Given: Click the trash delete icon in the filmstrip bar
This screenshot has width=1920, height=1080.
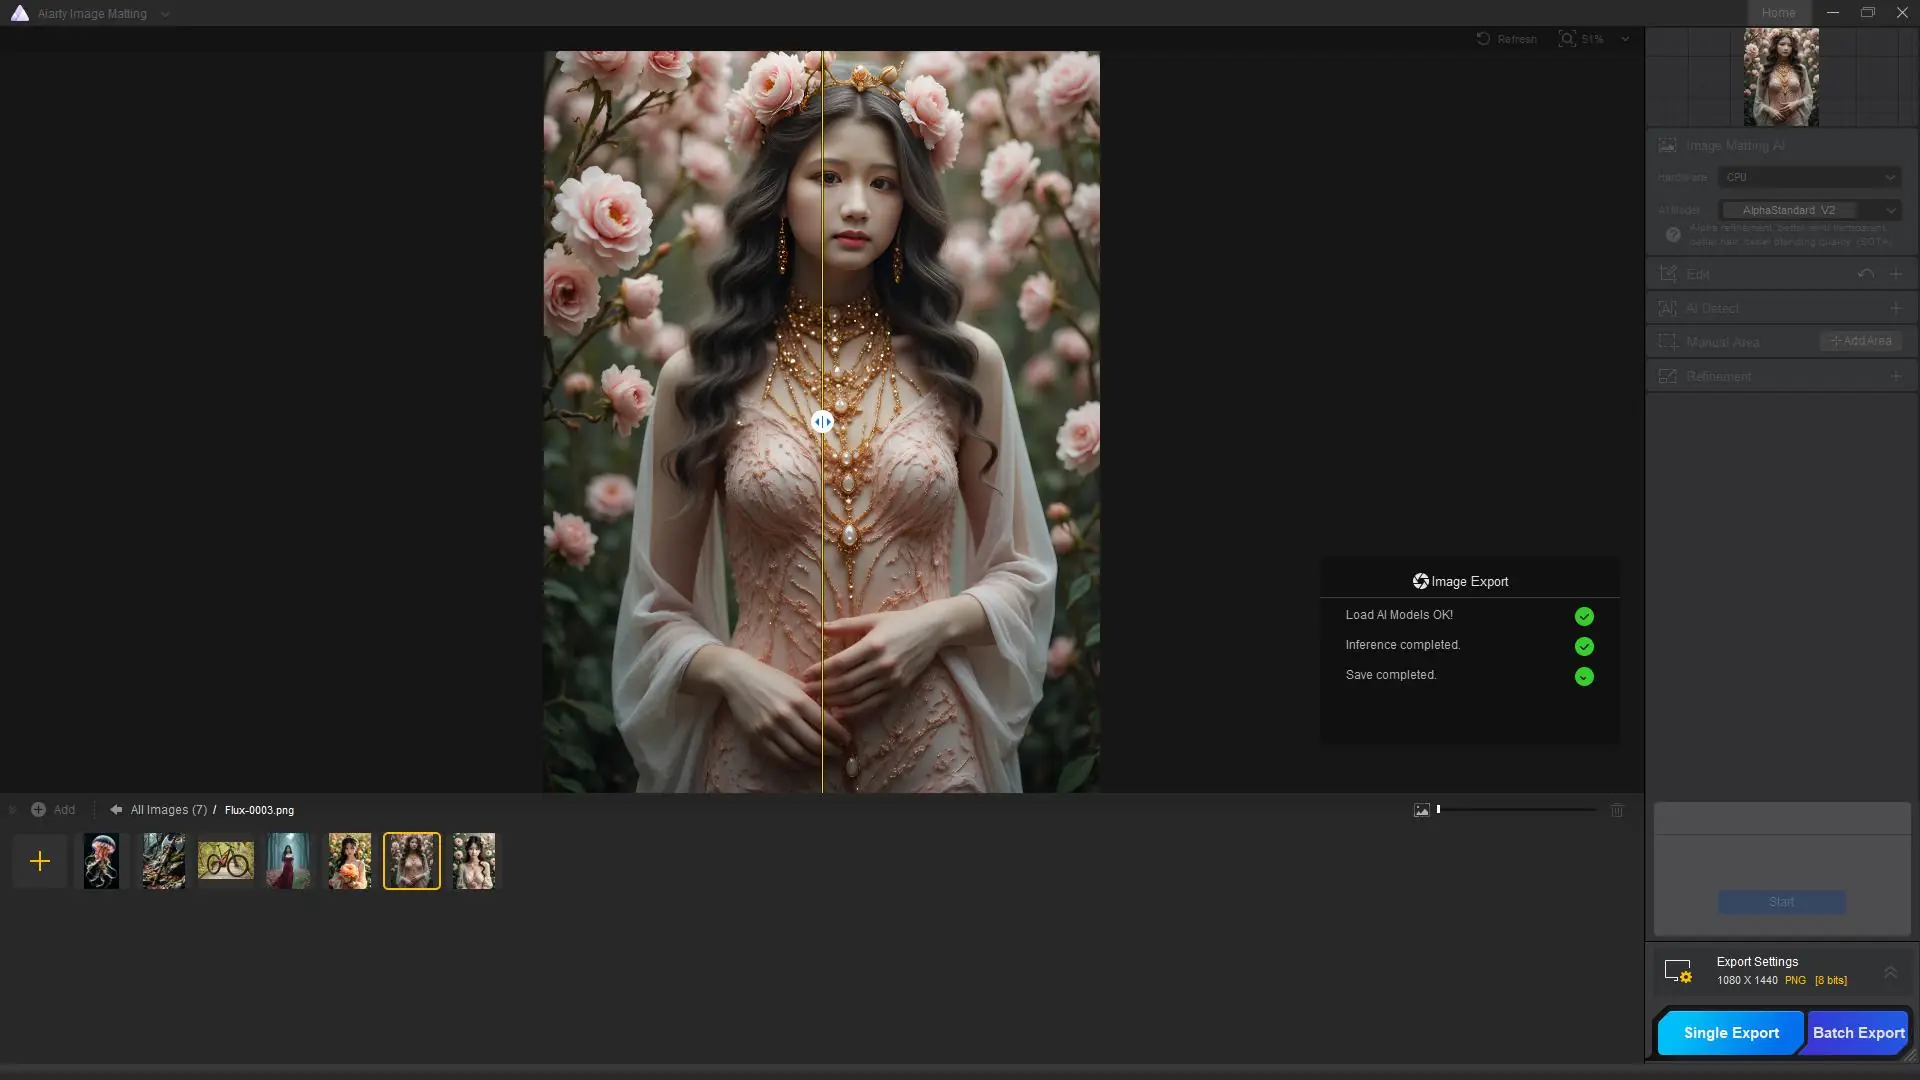Looking at the screenshot, I should (x=1617, y=810).
